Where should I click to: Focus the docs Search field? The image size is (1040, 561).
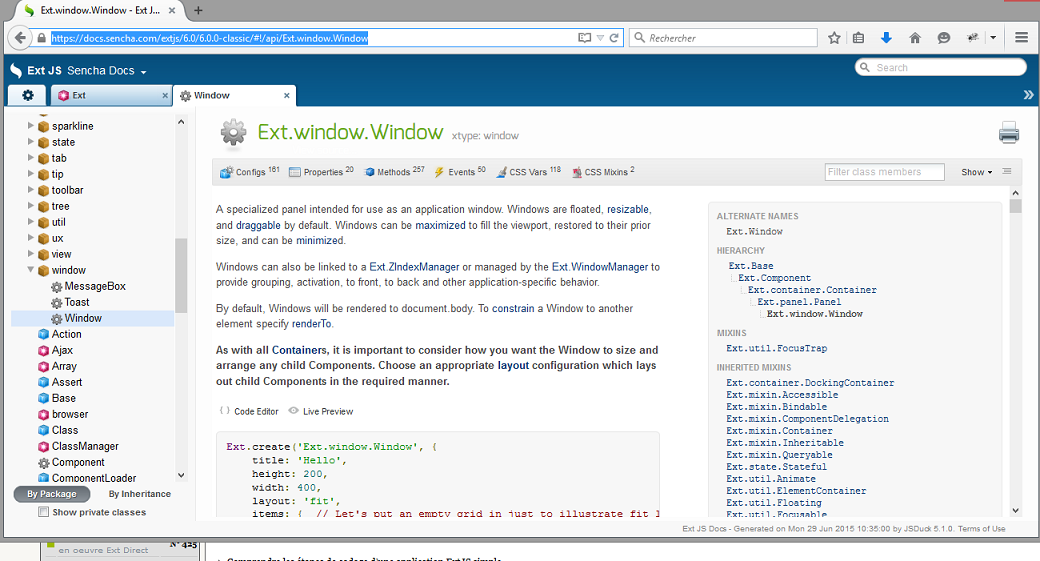(941, 67)
